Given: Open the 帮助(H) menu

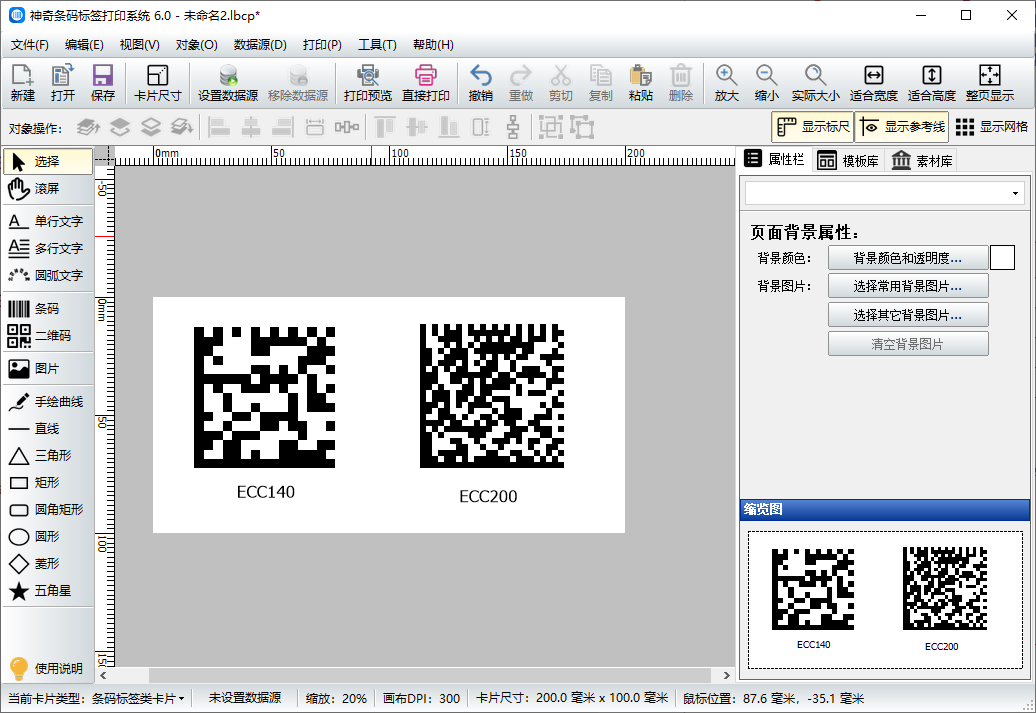Looking at the screenshot, I should (433, 45).
